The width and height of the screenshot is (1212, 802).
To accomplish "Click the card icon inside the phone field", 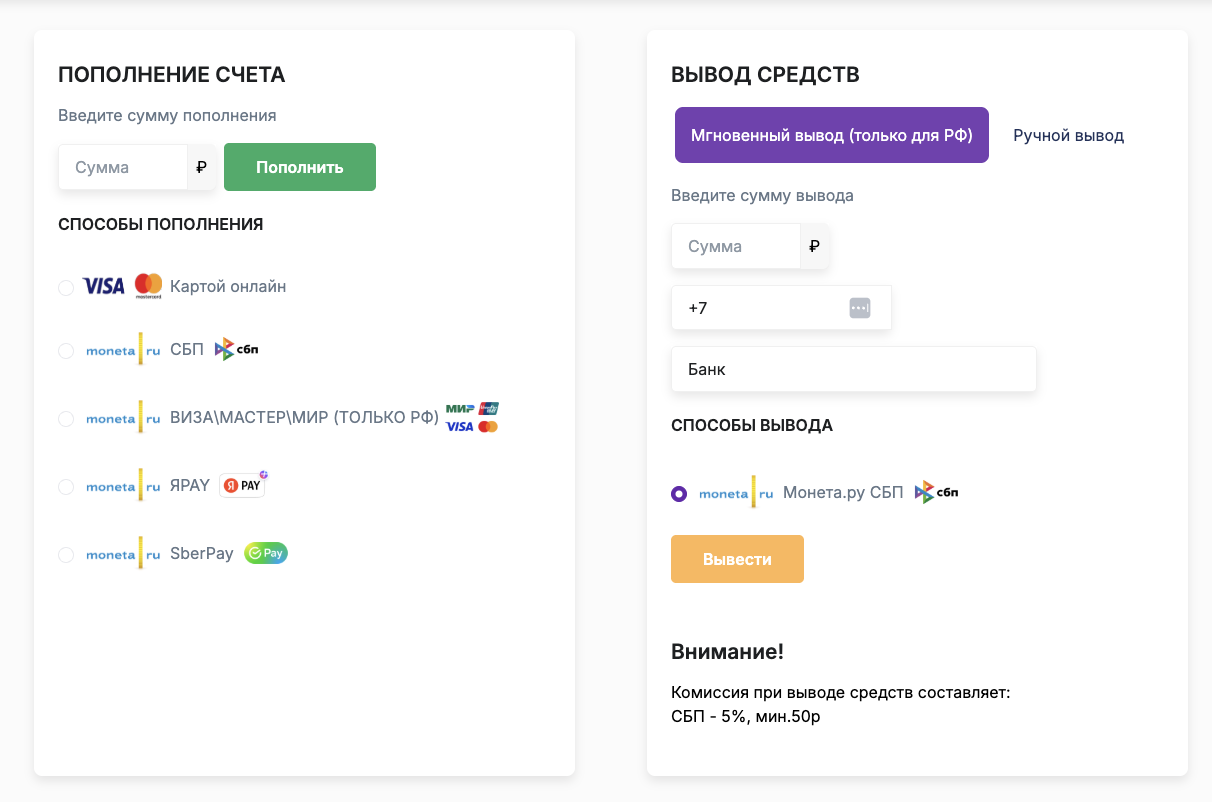I will 859,307.
